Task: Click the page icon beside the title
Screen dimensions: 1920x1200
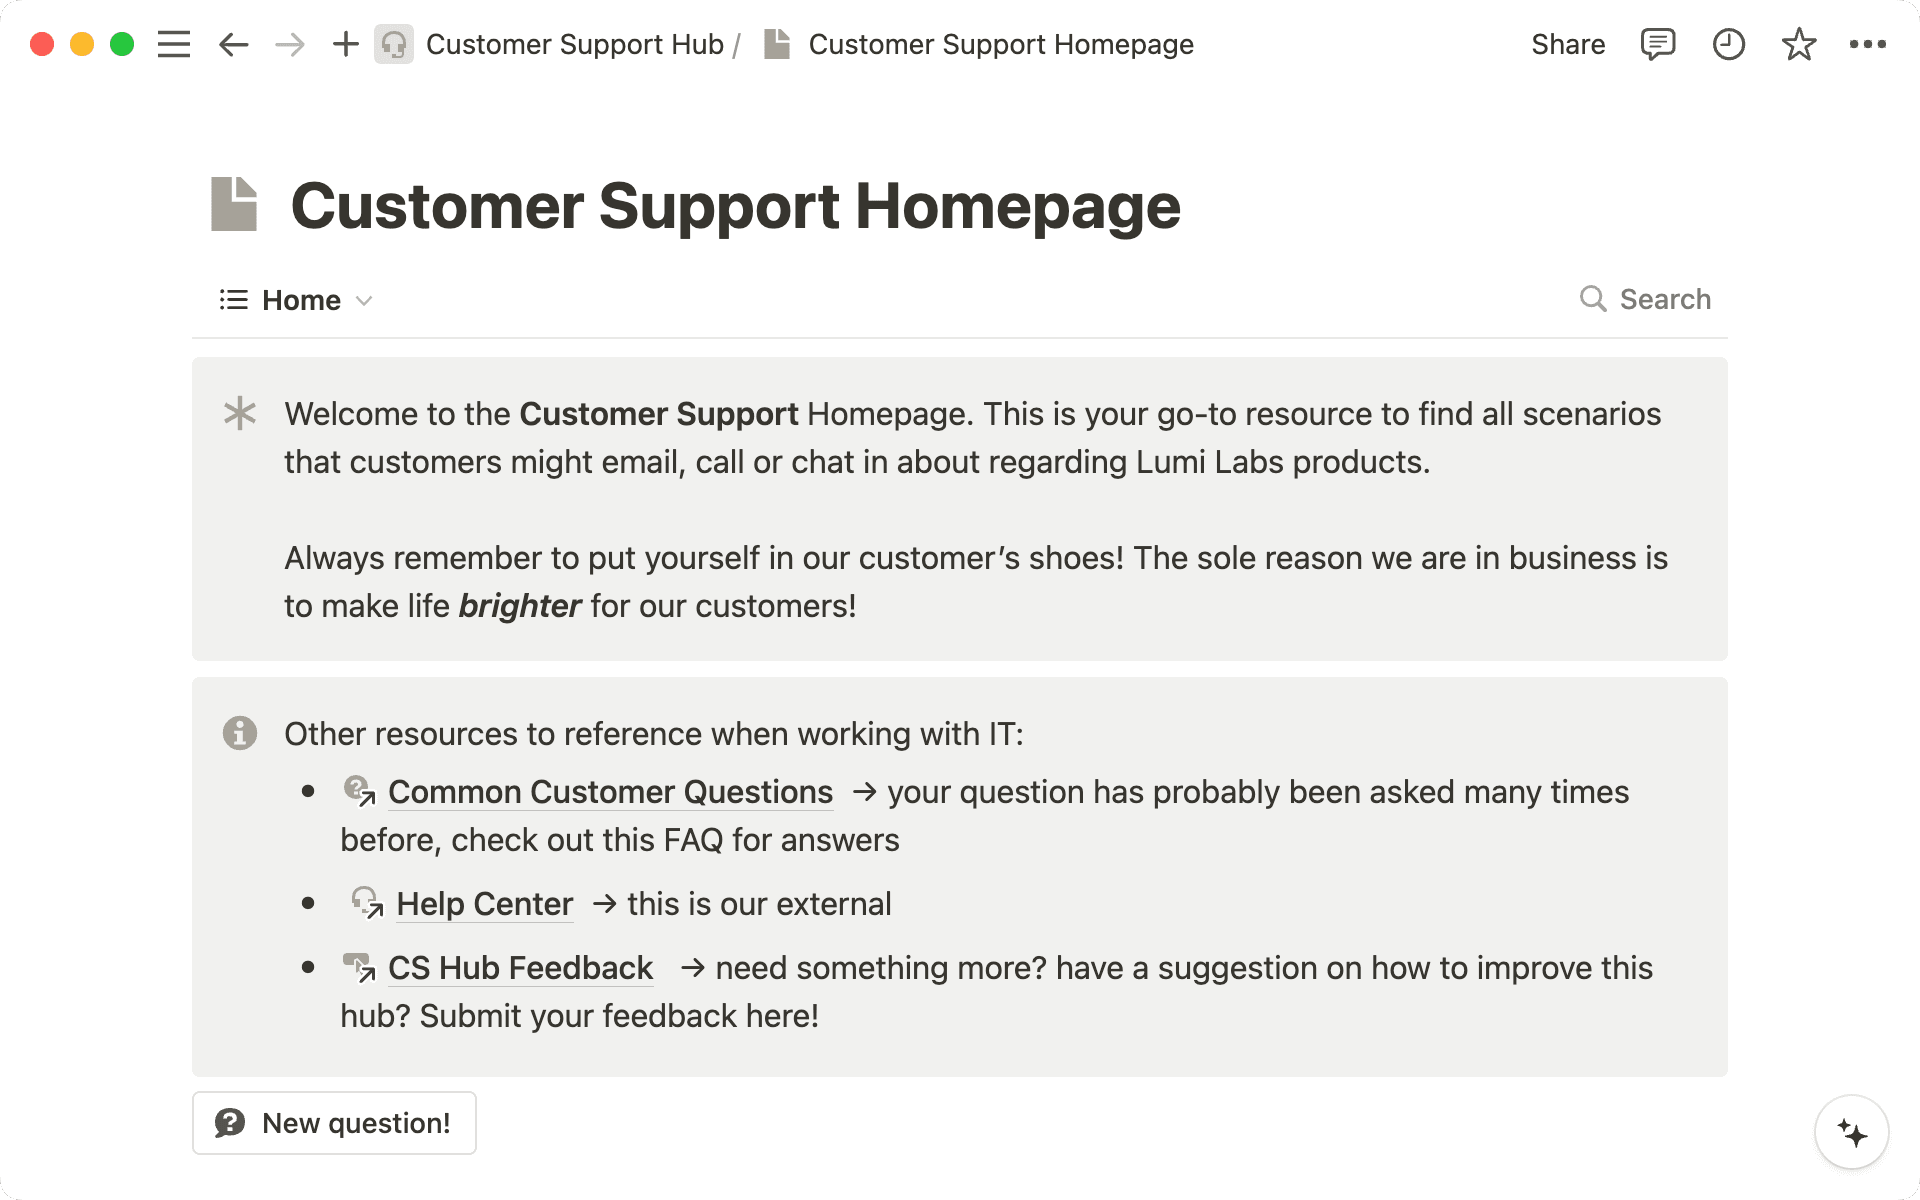Action: tap(234, 204)
